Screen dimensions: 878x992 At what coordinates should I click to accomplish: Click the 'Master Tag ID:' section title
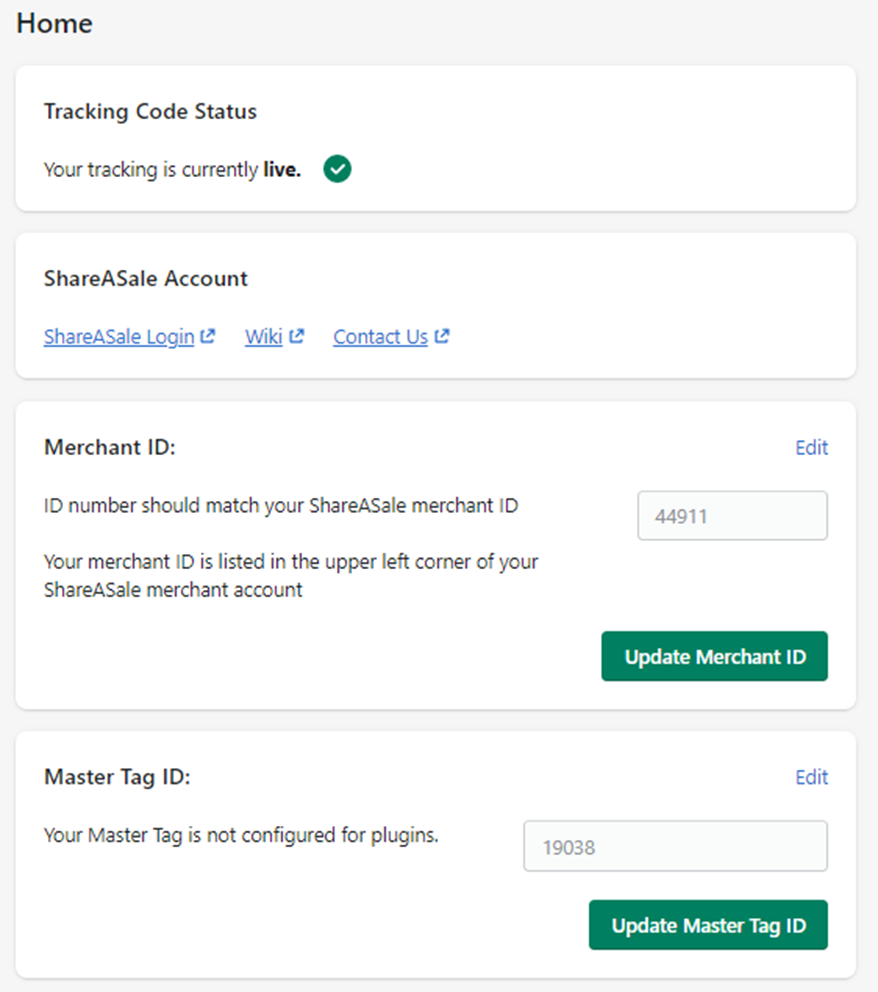coord(118,777)
